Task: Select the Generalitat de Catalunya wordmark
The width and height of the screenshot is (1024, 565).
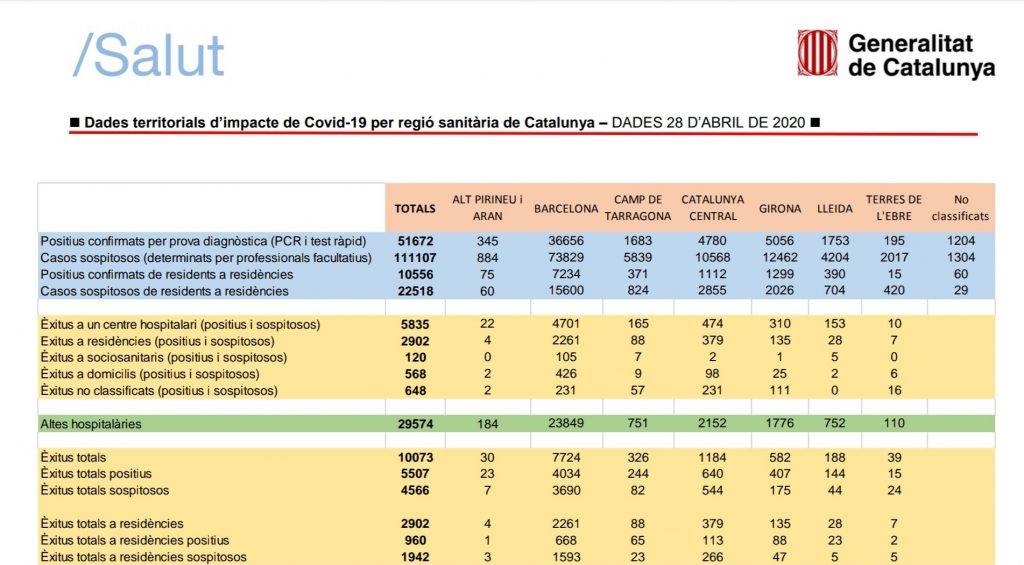Action: (921, 56)
